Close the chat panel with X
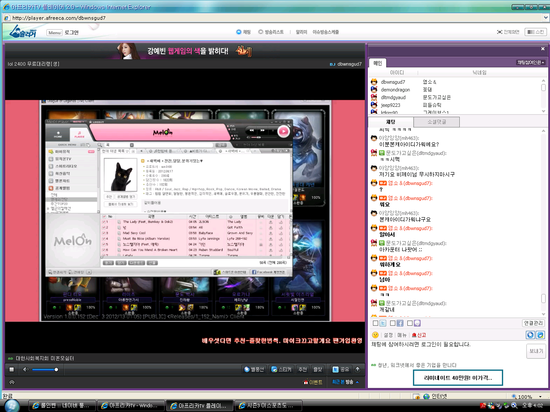The width and height of the screenshot is (550, 412). 543,49
